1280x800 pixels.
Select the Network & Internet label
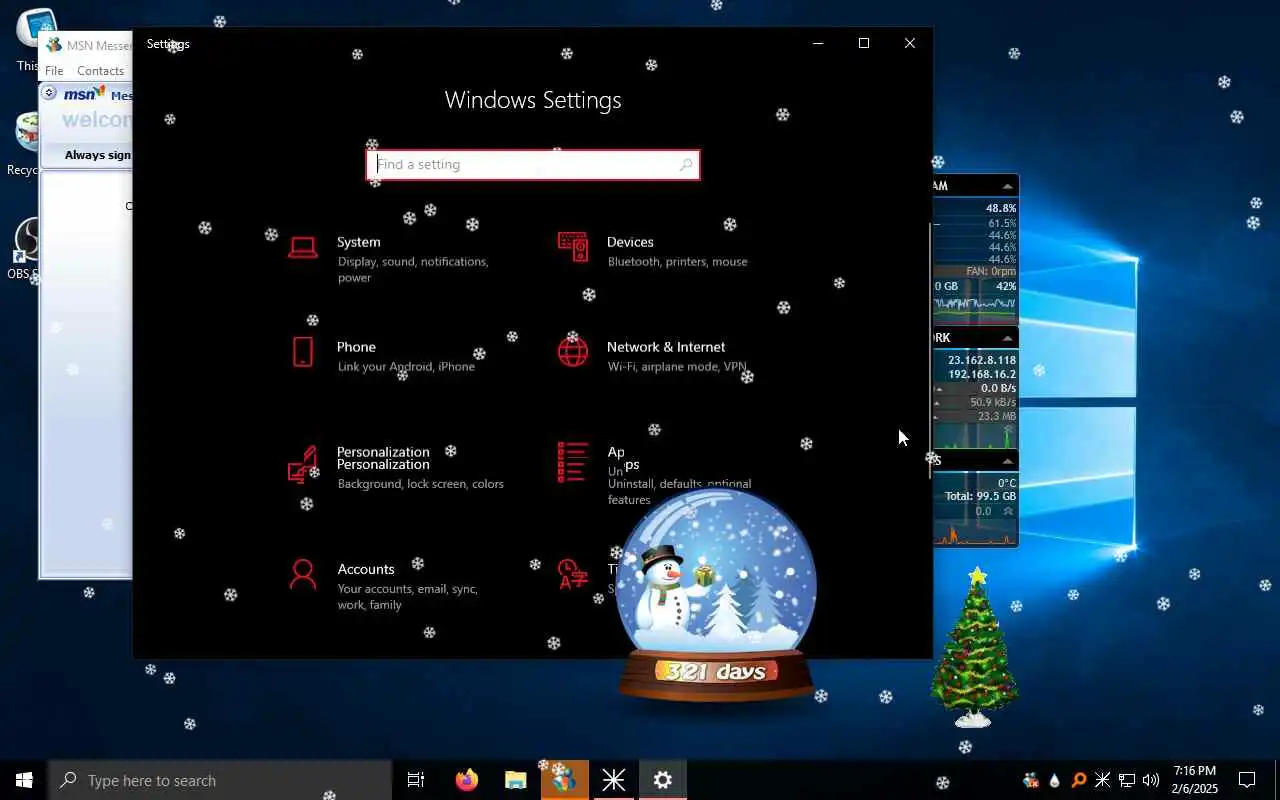(x=666, y=347)
